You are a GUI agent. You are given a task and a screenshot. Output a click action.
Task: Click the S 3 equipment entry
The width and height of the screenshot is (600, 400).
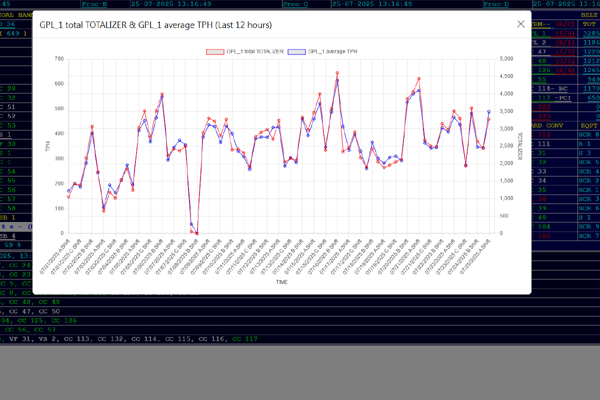(x=585, y=153)
